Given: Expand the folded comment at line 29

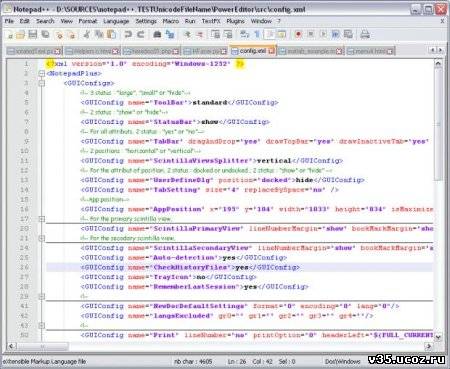Looking at the screenshot, I should tap(42, 296).
